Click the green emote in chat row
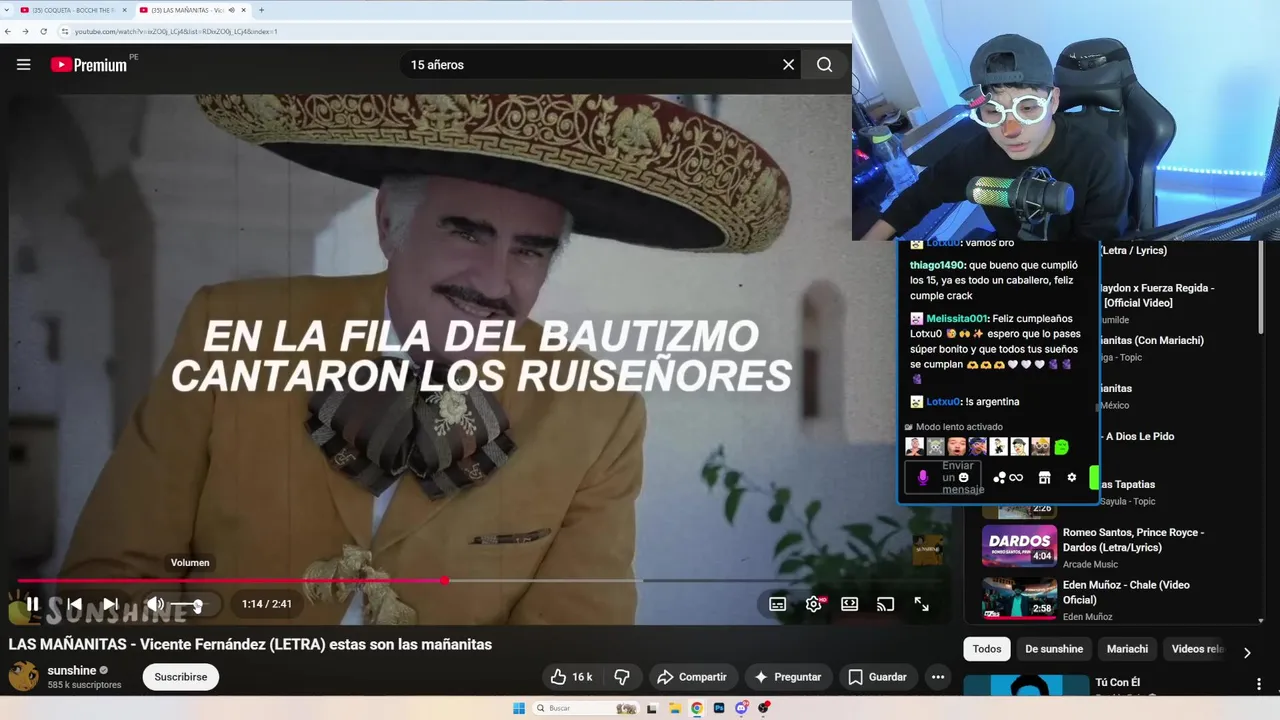 pyautogui.click(x=1062, y=447)
